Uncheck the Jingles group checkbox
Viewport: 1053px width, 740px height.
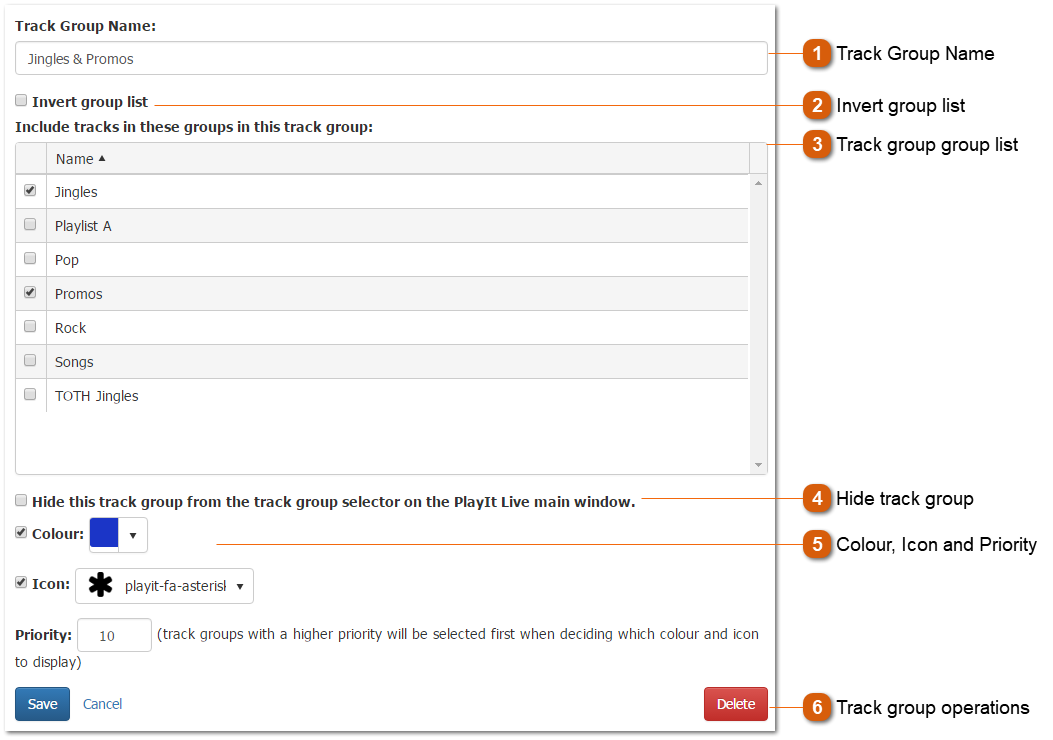click(x=30, y=189)
